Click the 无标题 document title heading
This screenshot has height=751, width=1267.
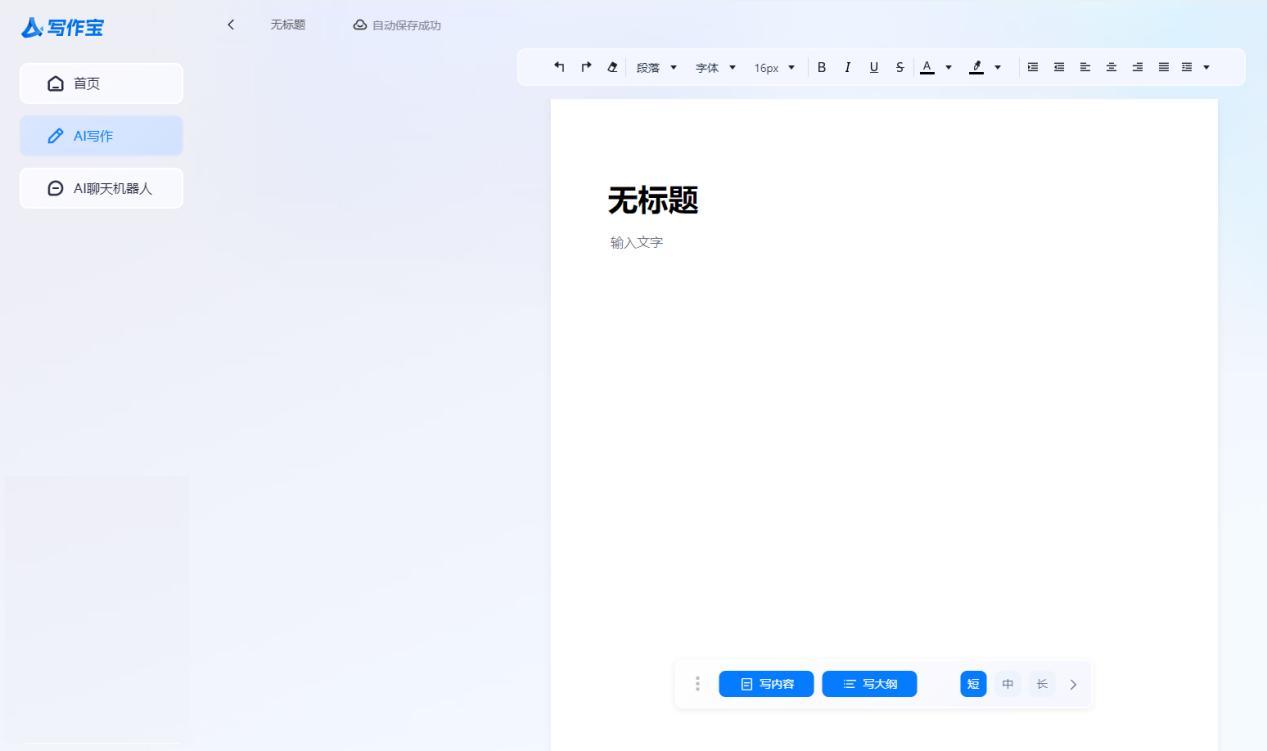(653, 201)
